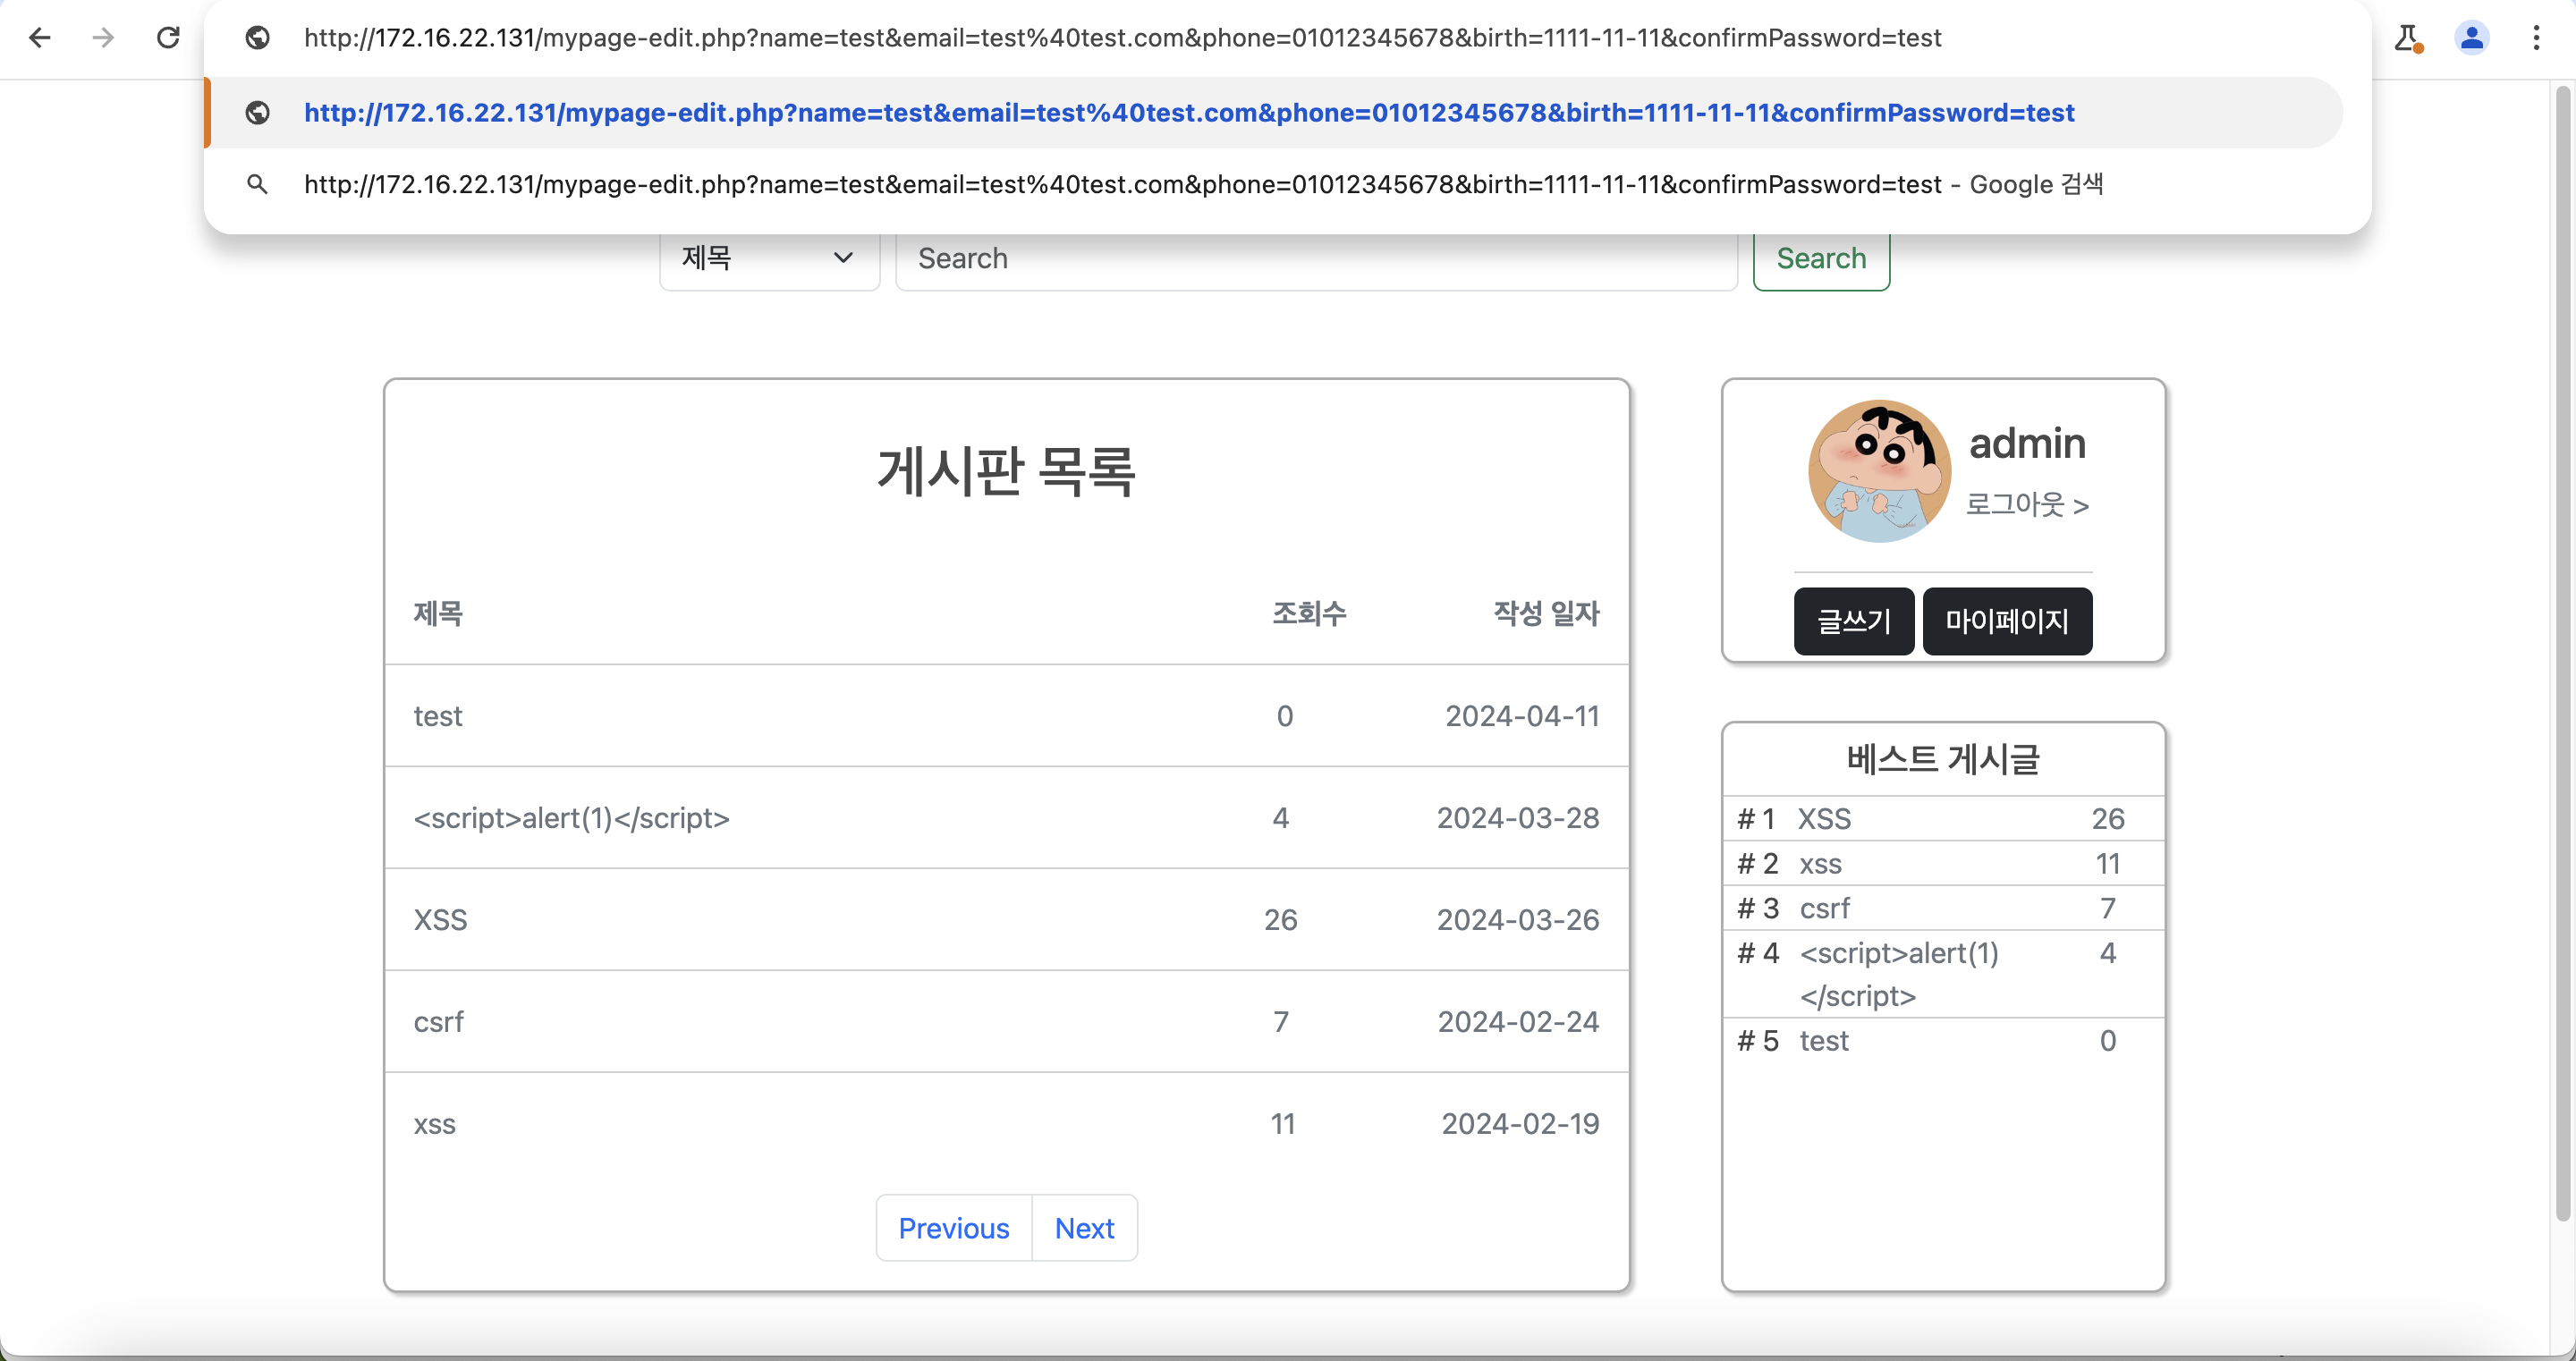Click the 게시판 목록 heading
Viewport: 2576px width, 1361px height.
[x=1006, y=471]
